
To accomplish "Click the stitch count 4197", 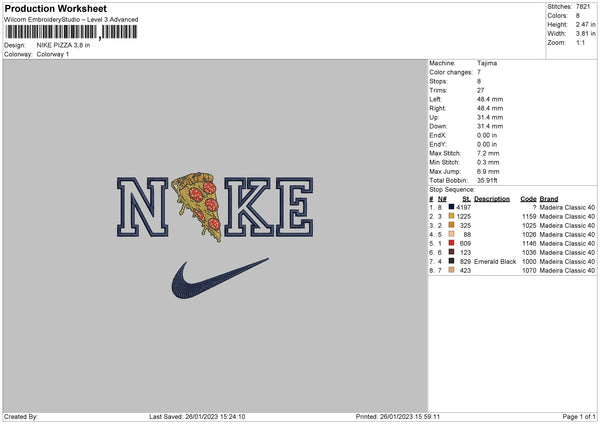I will point(463,207).
